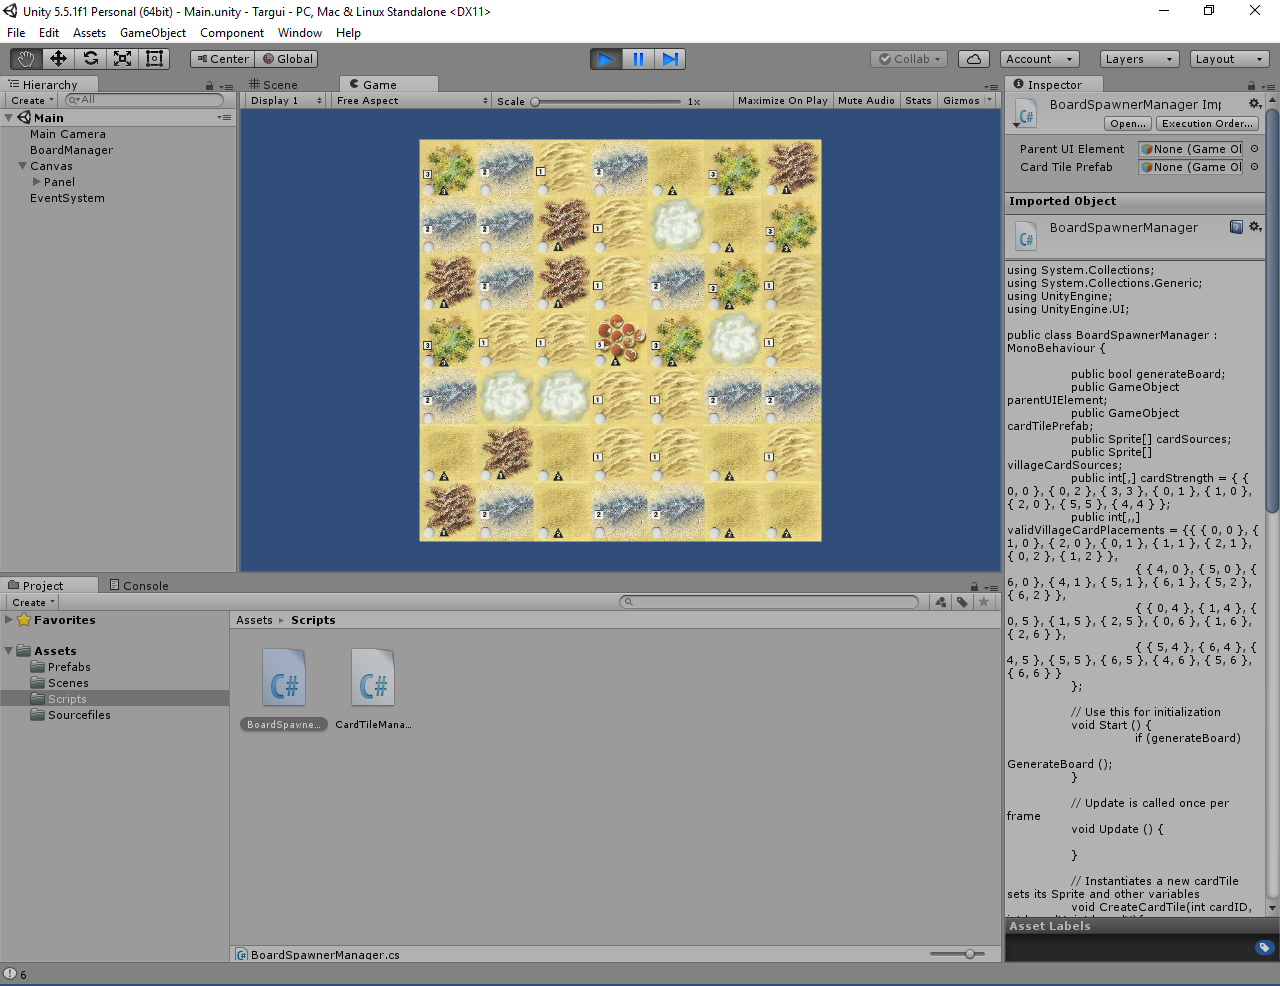Open the Collab dropdown

909,59
